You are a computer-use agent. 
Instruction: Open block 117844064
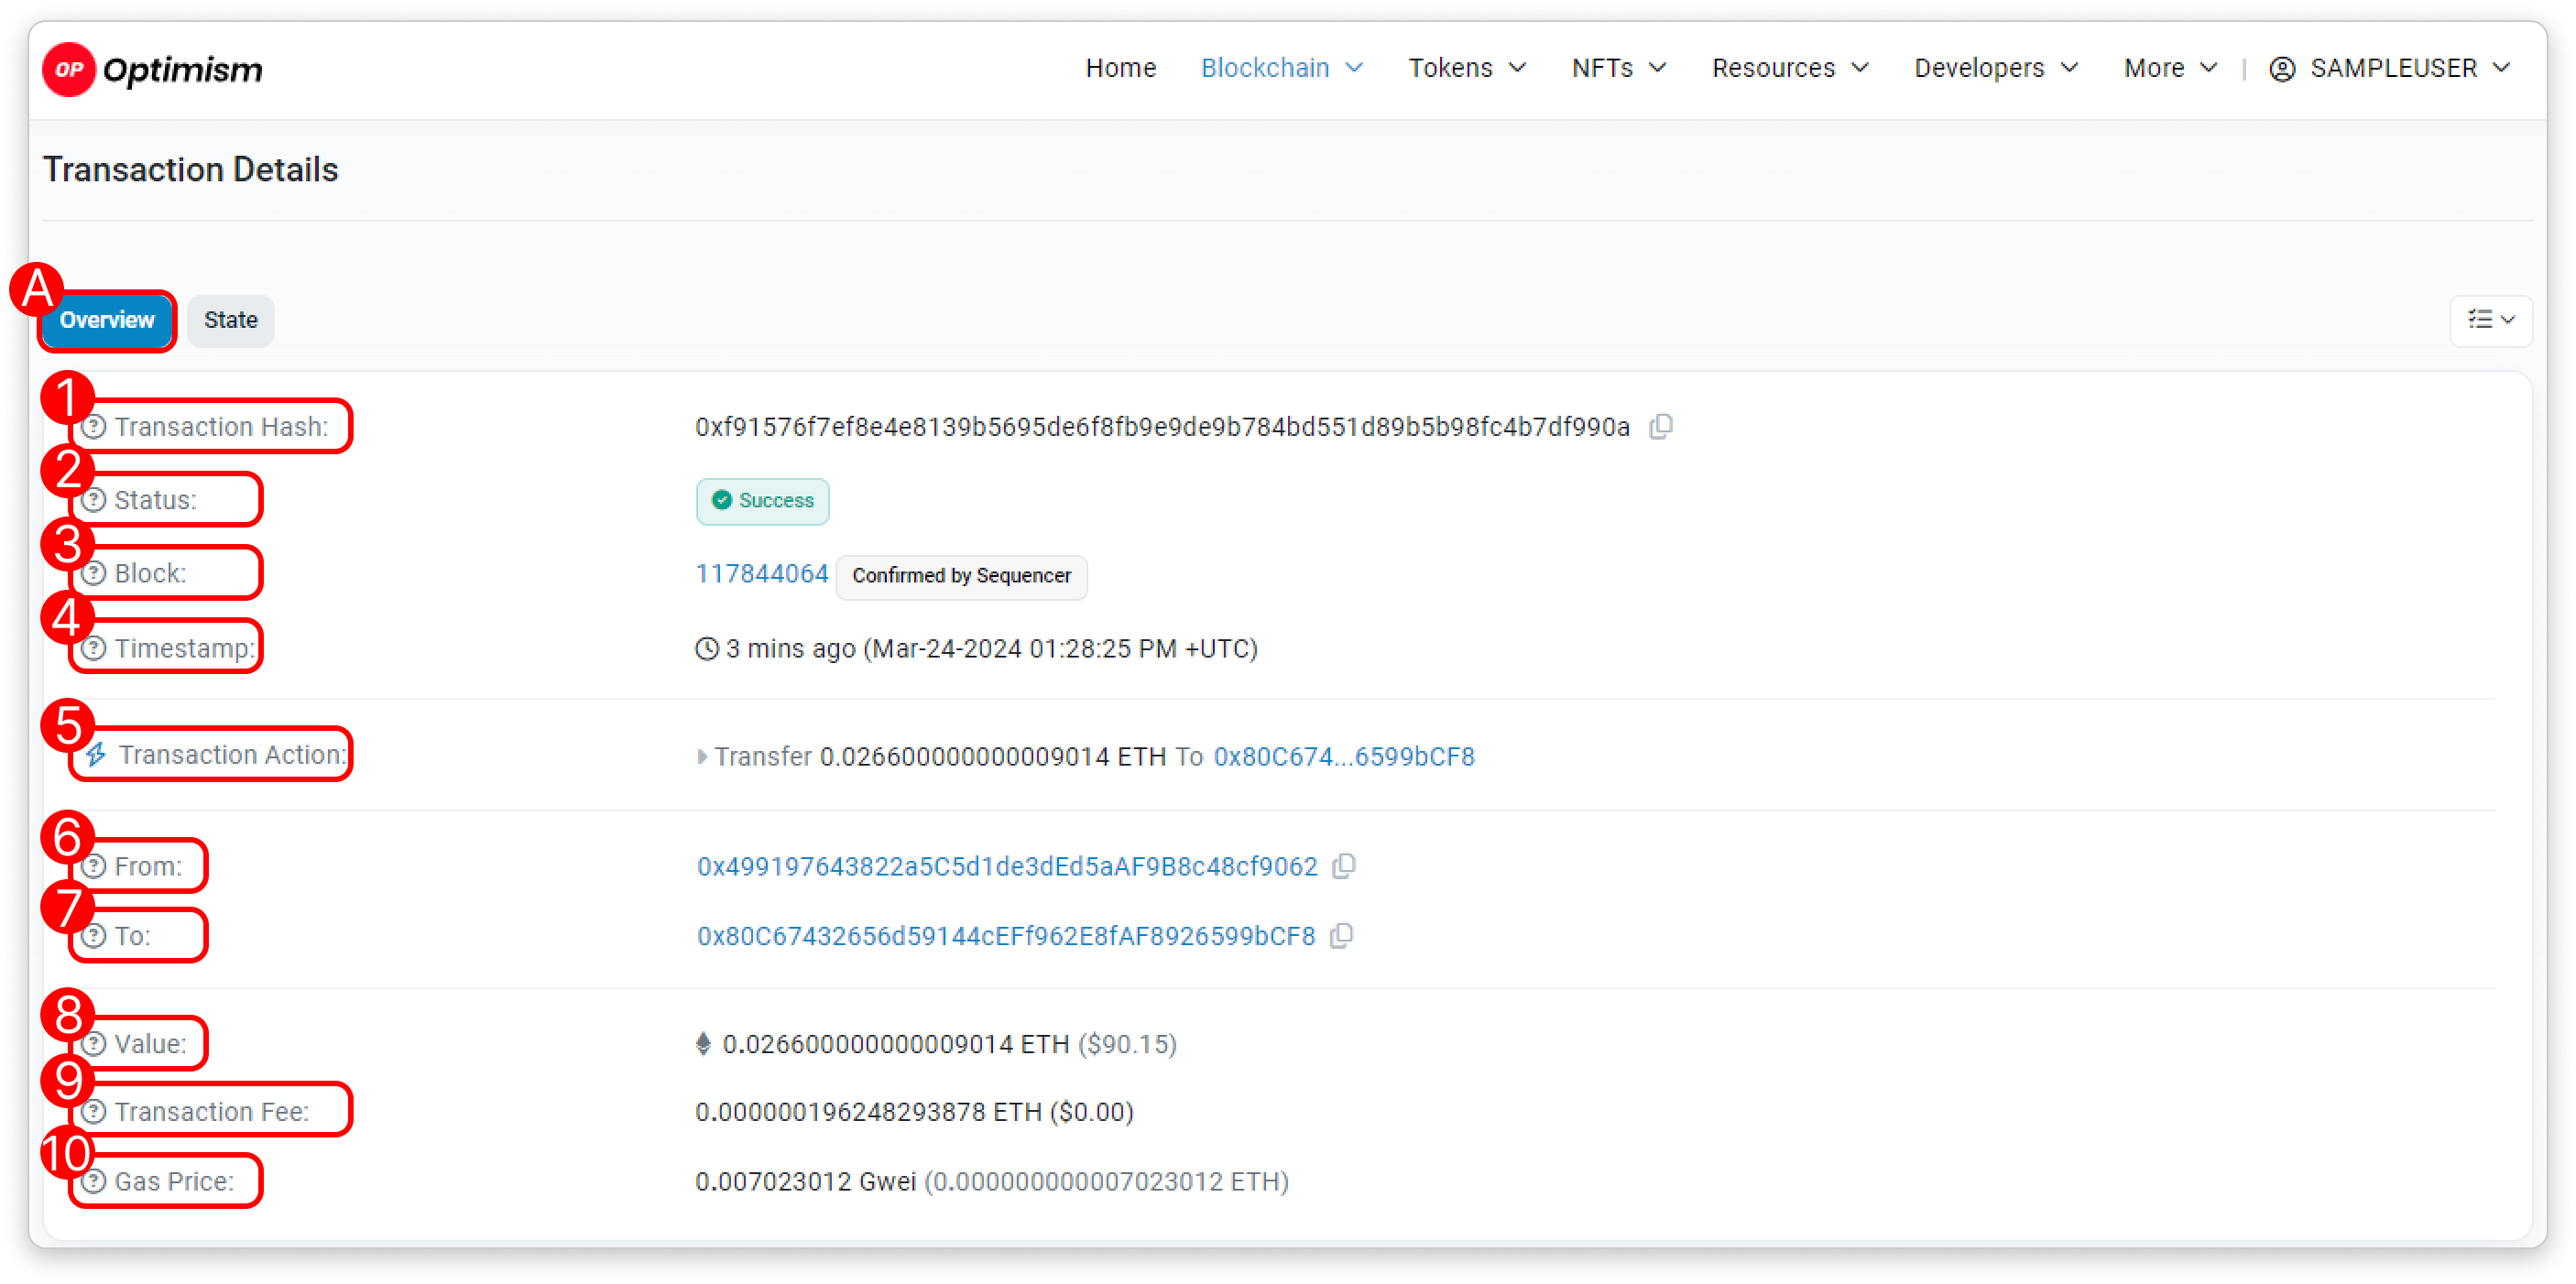click(x=762, y=574)
